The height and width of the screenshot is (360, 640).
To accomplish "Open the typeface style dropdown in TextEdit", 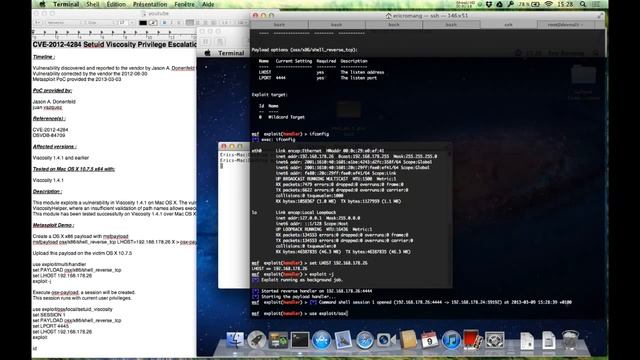I will [101, 23].
